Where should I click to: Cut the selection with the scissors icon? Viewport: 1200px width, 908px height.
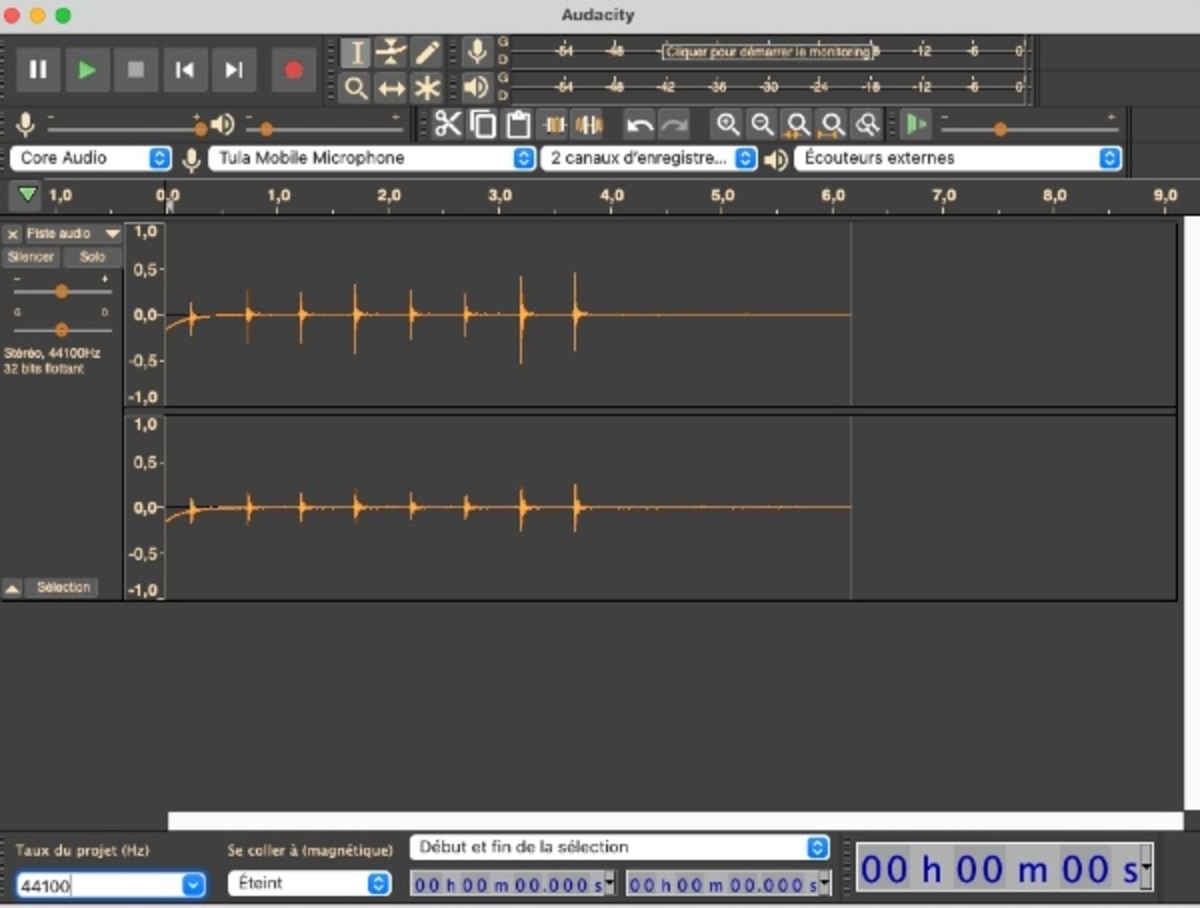(449, 124)
